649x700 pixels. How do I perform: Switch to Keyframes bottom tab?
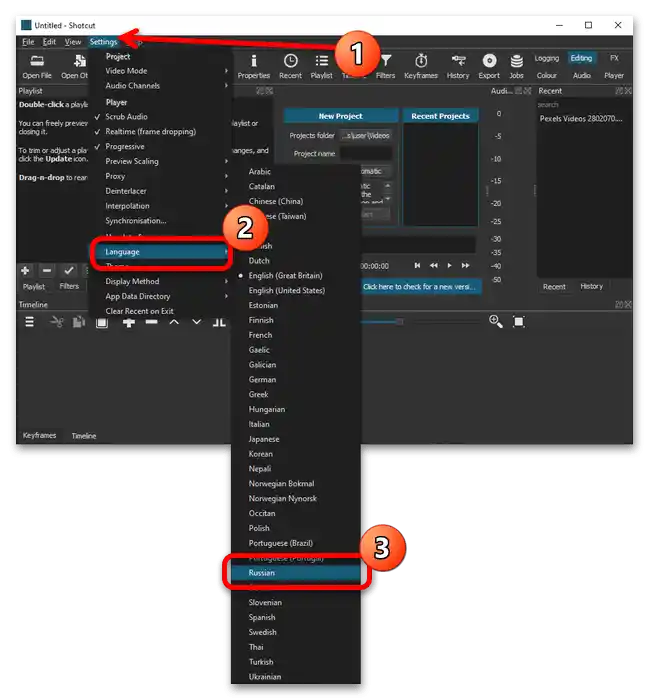point(39,436)
